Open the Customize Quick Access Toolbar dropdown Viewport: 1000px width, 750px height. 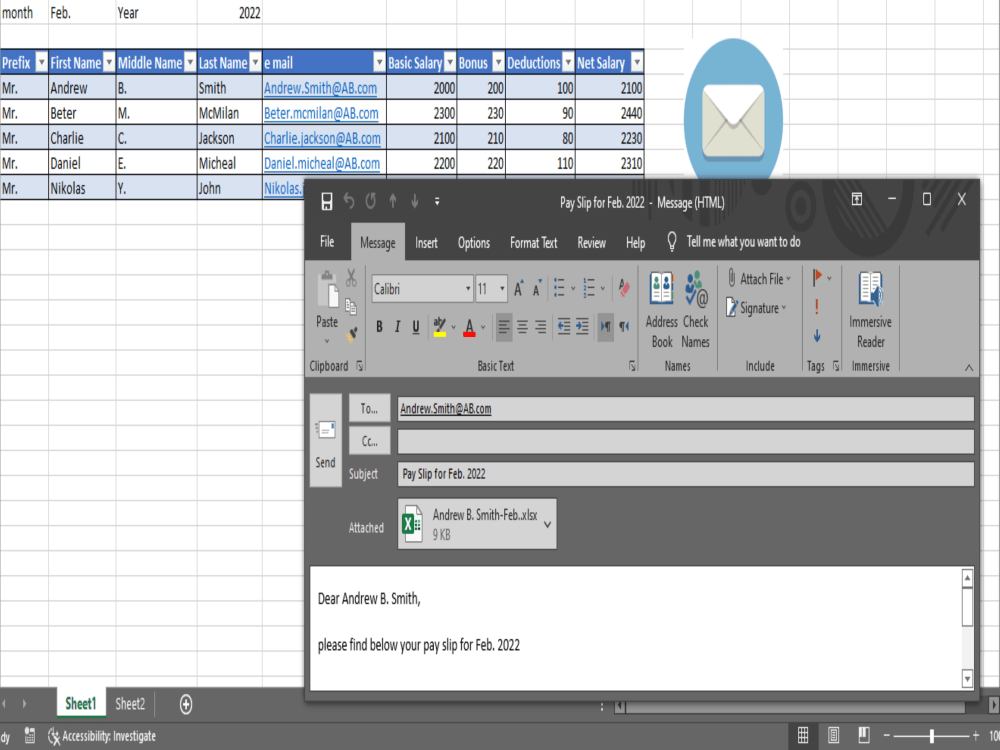437,202
